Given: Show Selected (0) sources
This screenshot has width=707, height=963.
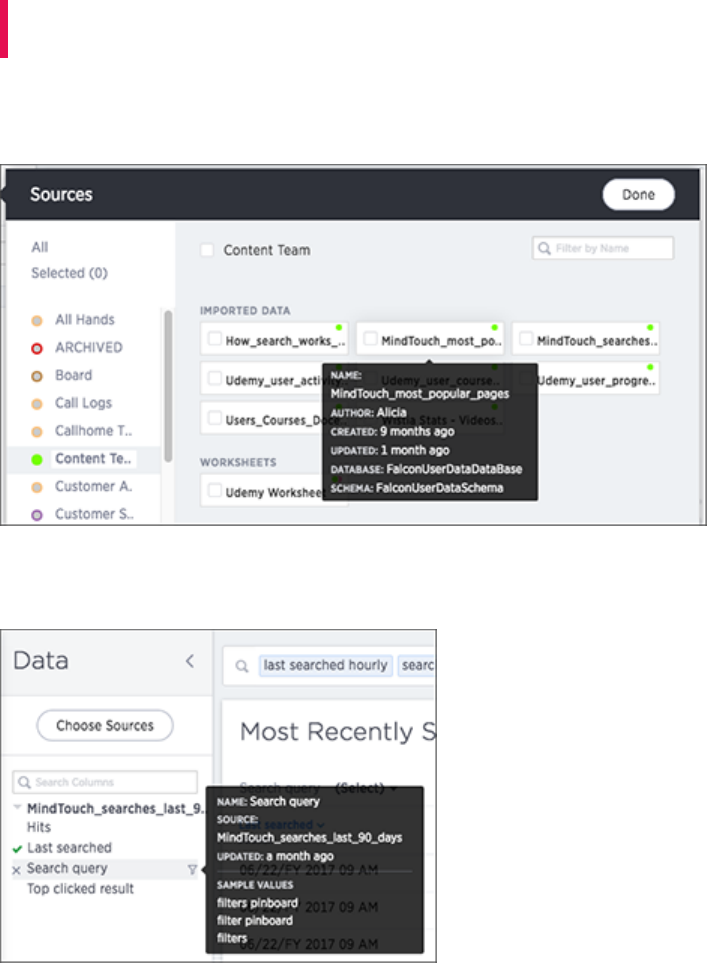Looking at the screenshot, I should tap(69, 273).
